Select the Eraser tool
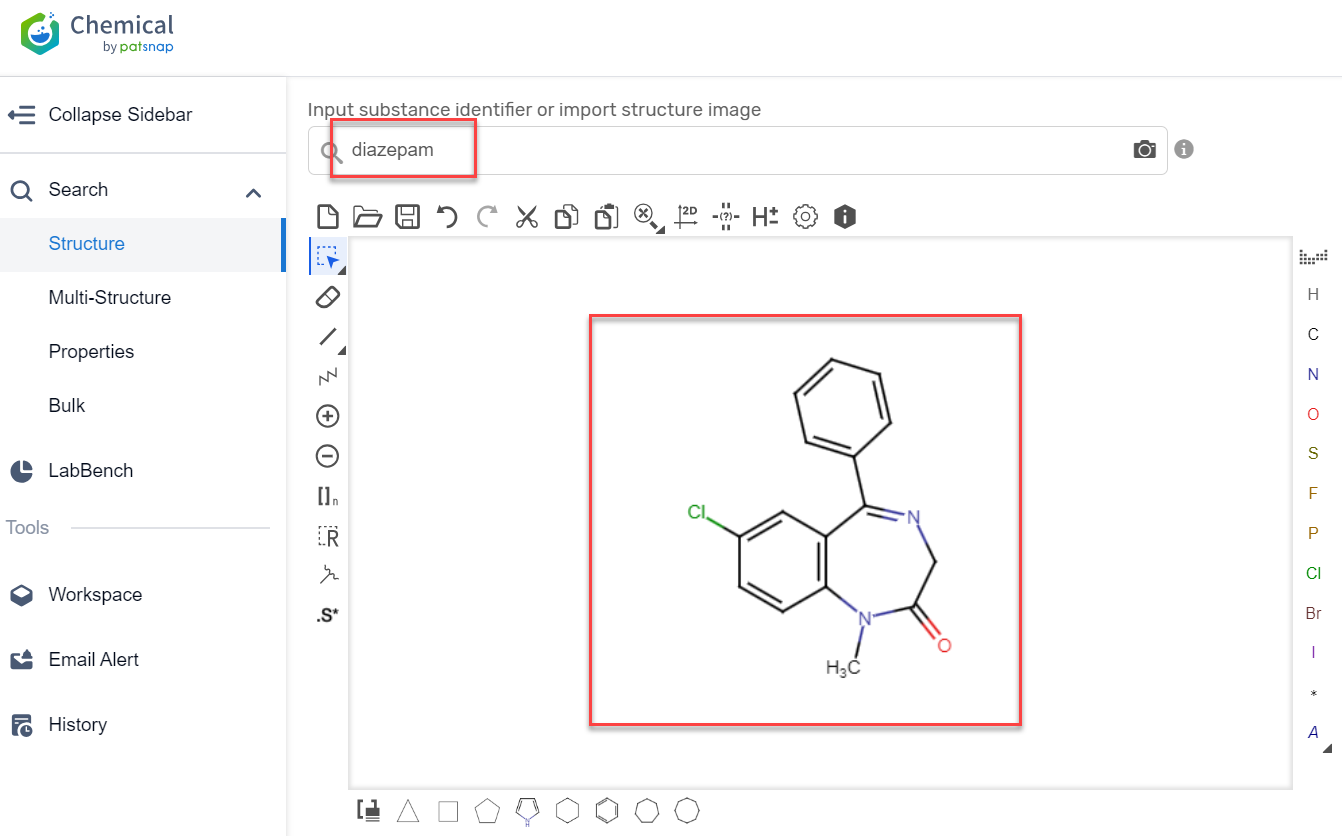This screenshot has width=1342, height=836. pos(327,296)
